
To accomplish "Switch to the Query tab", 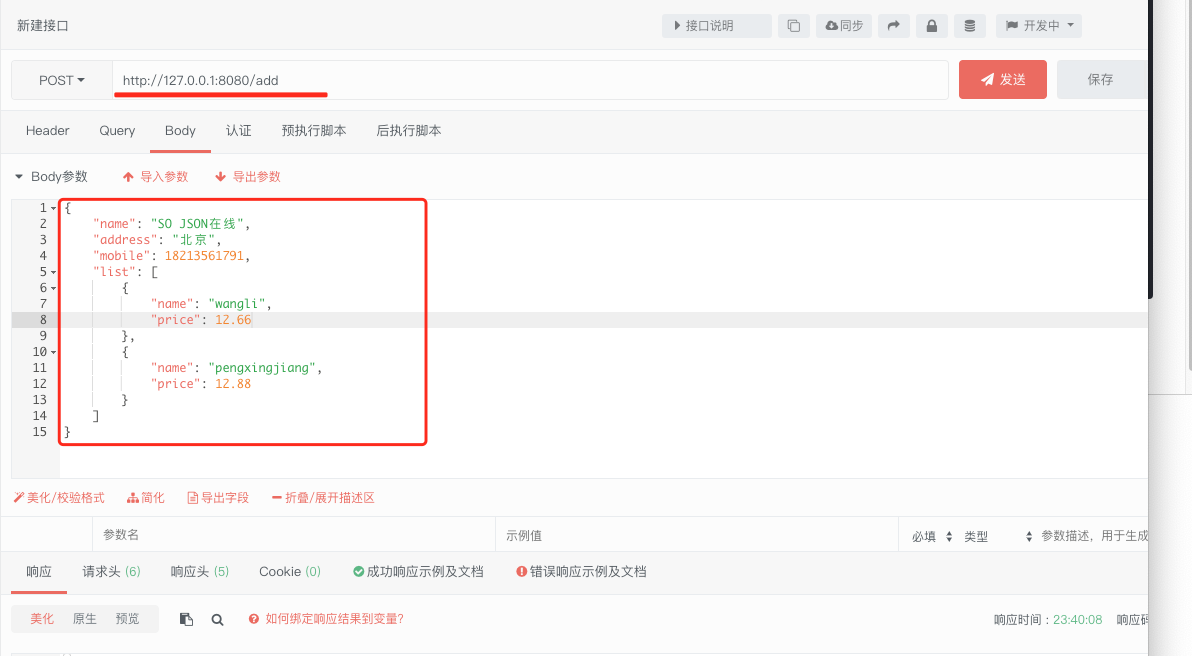I will (x=117, y=130).
